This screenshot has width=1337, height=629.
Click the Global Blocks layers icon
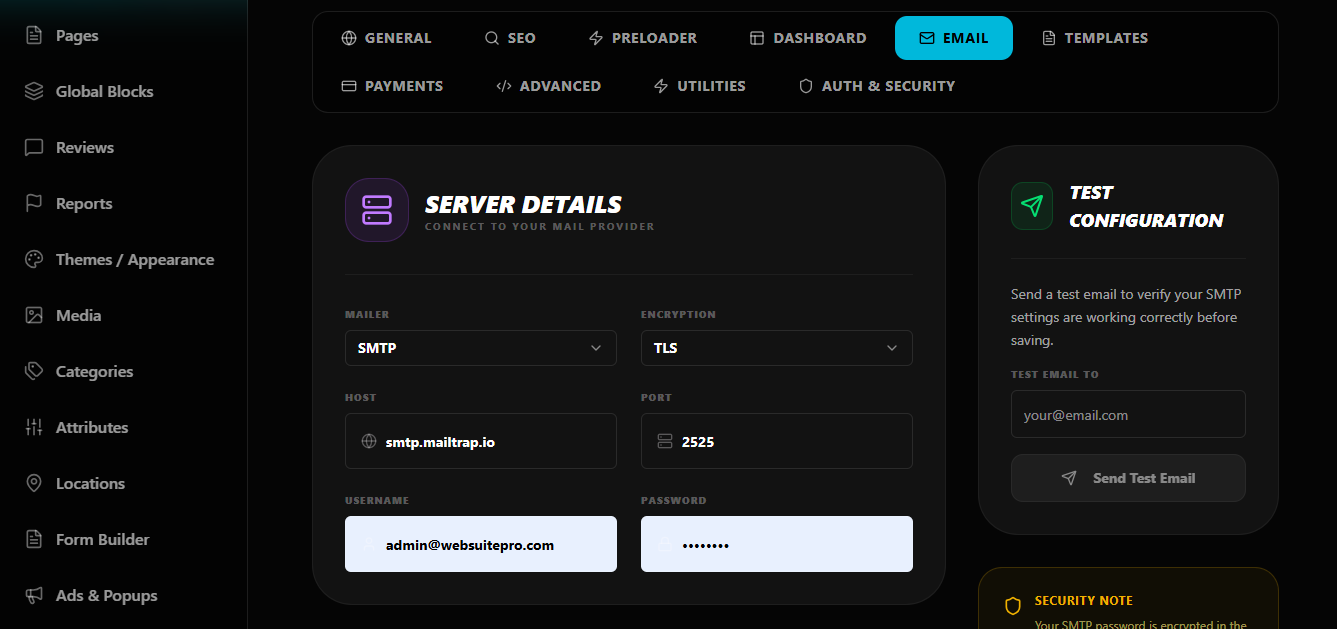pyautogui.click(x=34, y=92)
